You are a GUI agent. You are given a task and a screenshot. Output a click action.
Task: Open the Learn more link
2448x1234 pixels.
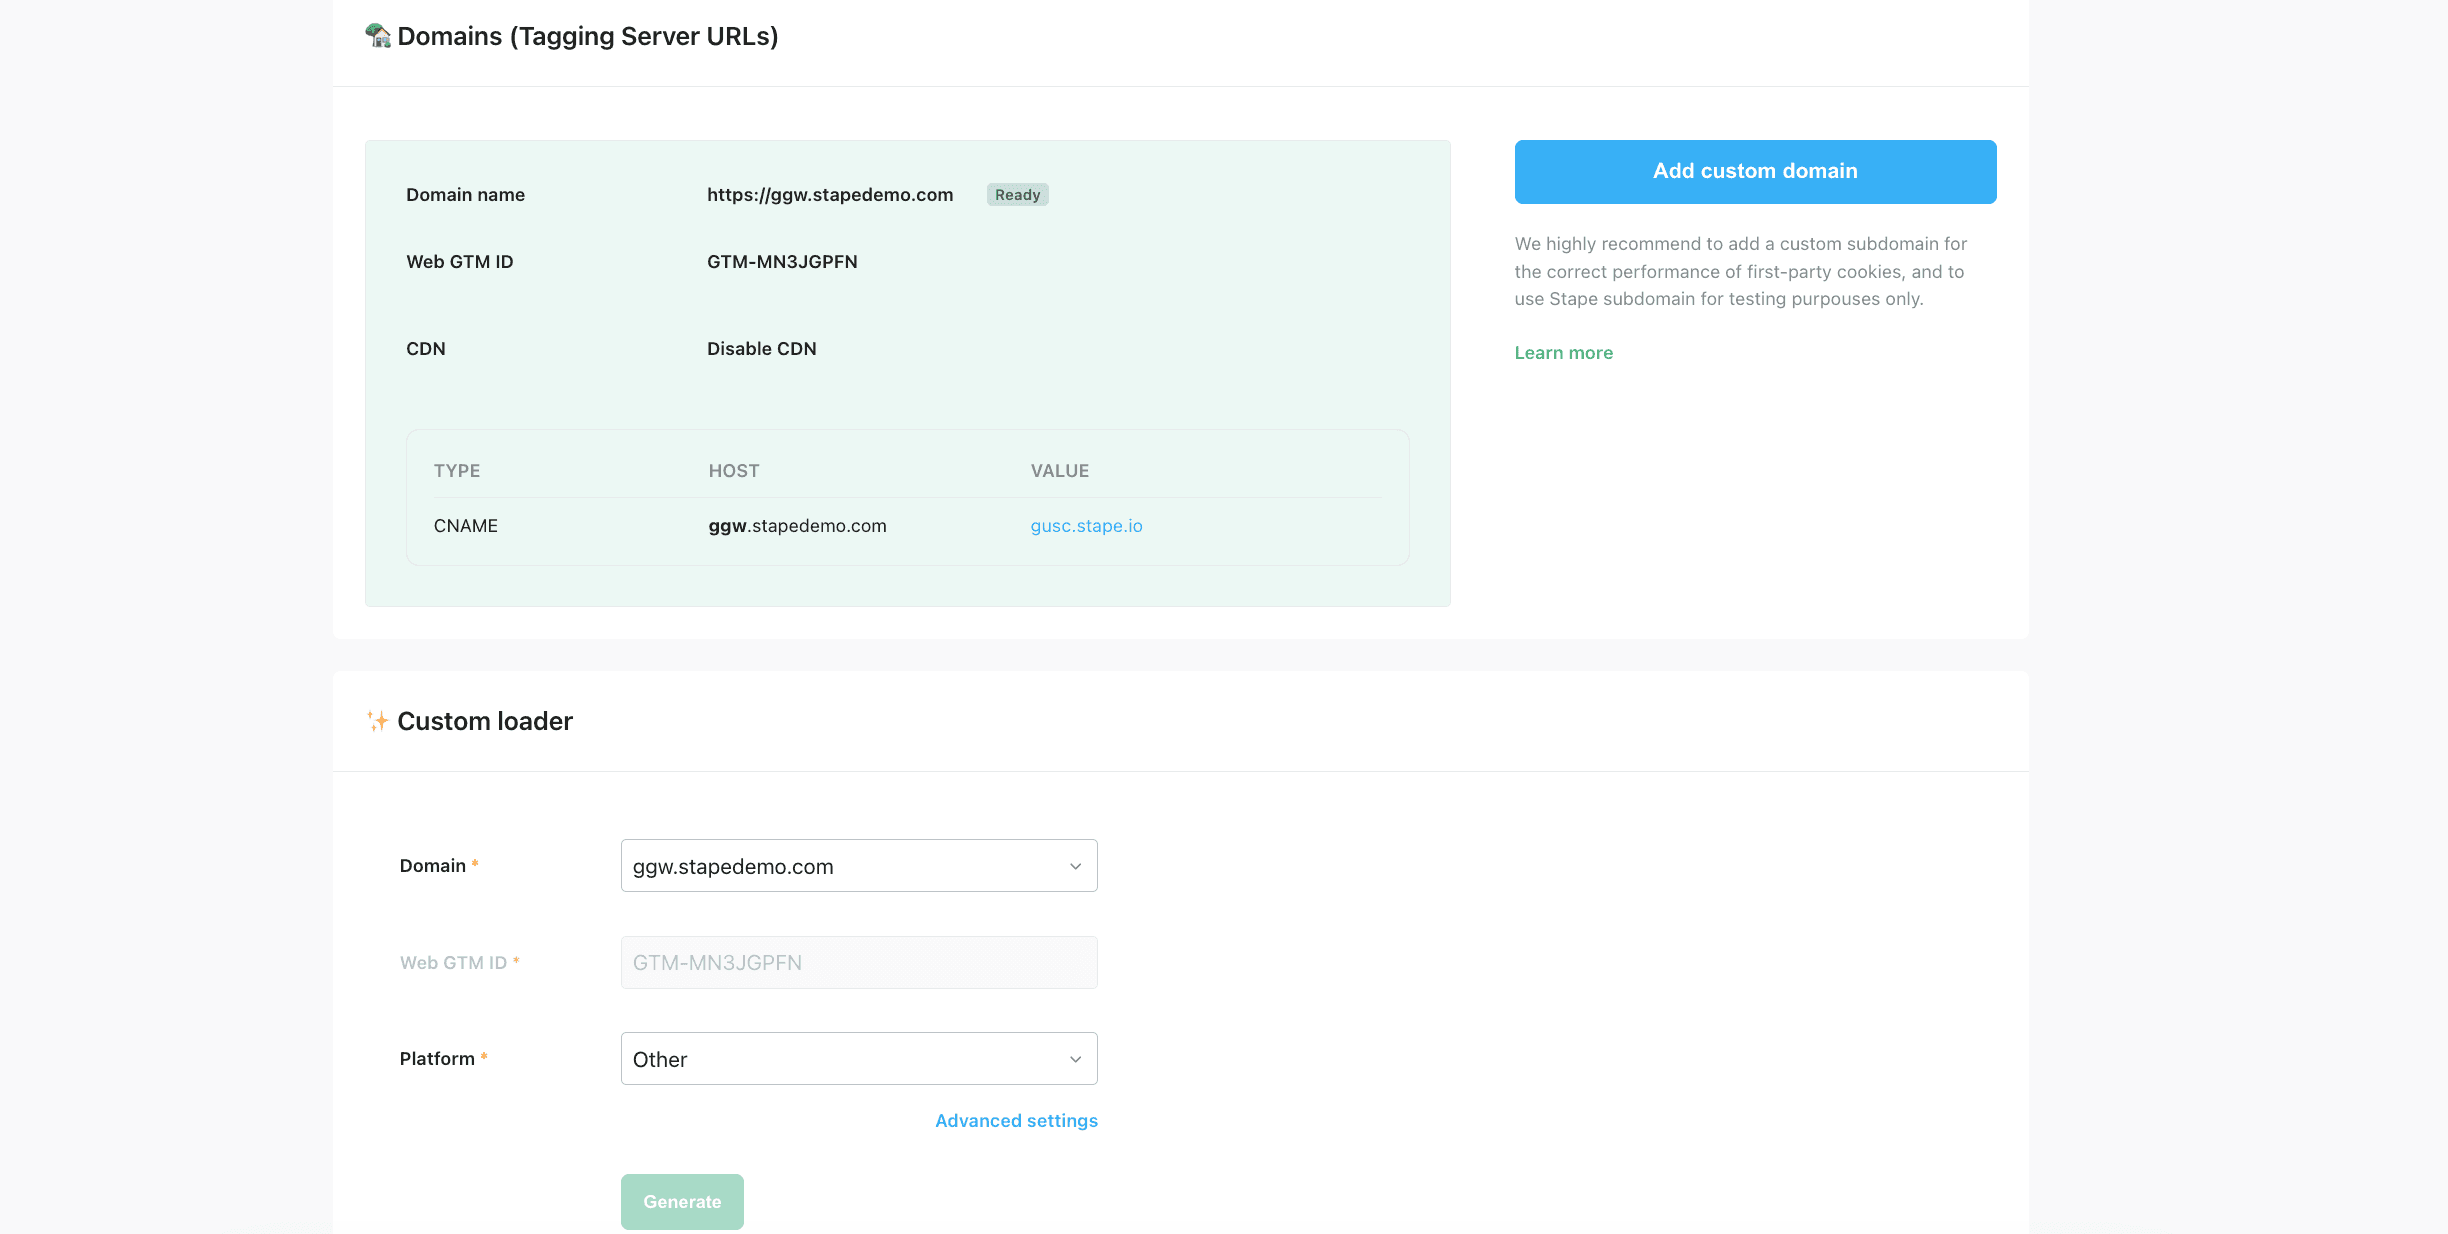tap(1563, 353)
